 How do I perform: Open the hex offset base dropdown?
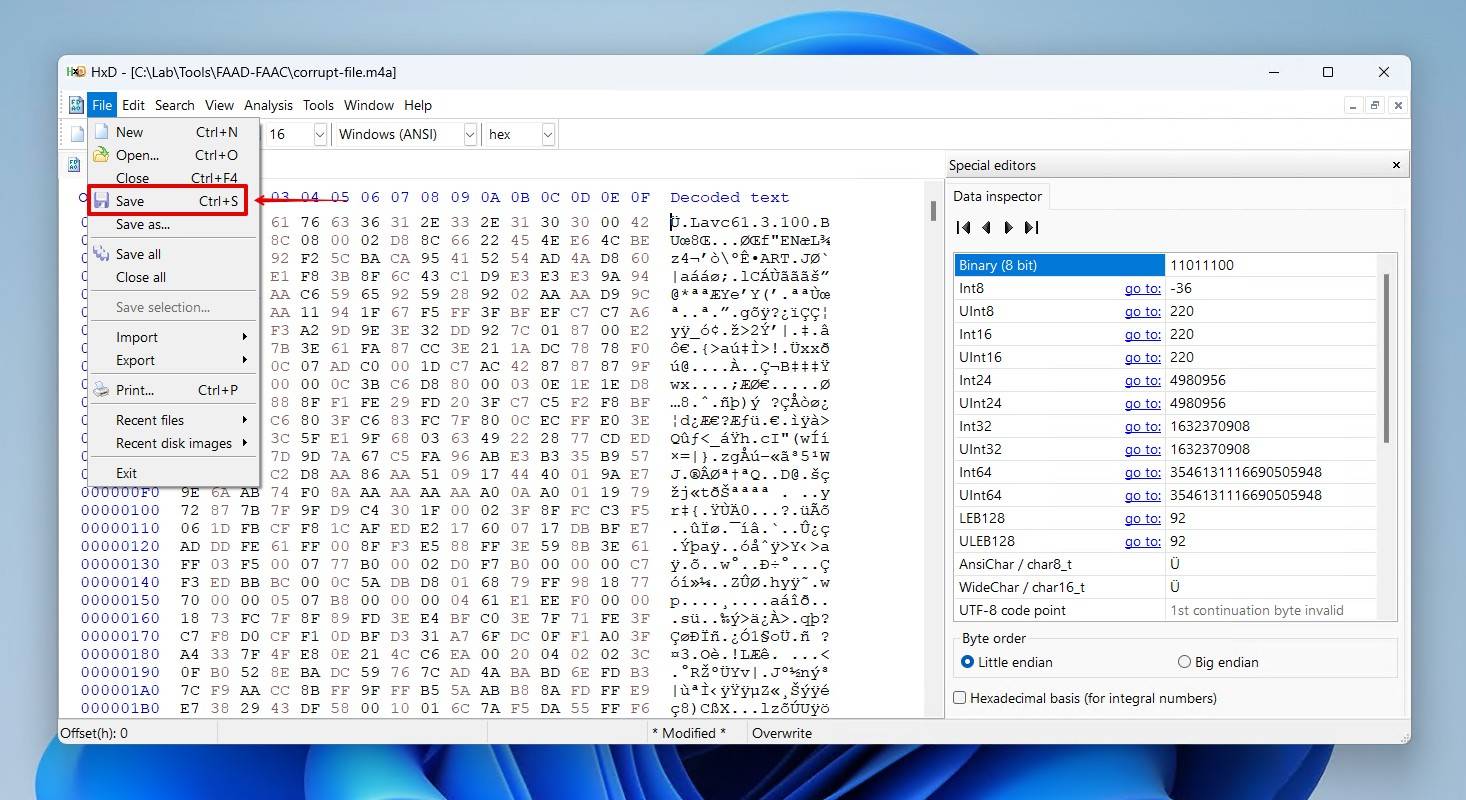(548, 134)
